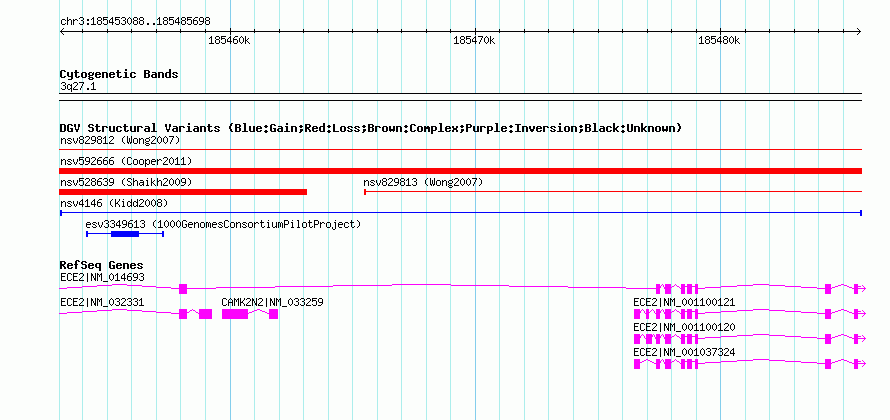Click the nsv829813 (Wong2007) label

[423, 182]
